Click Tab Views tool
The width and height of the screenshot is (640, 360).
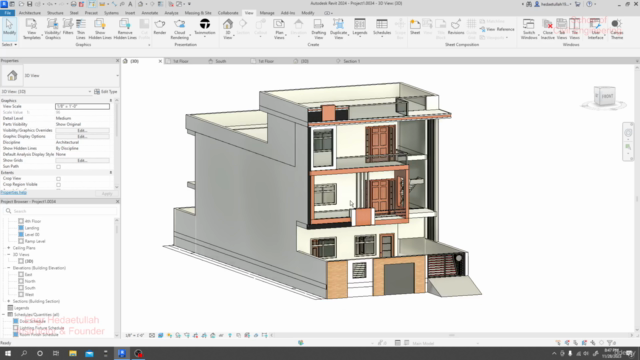pos(562,29)
